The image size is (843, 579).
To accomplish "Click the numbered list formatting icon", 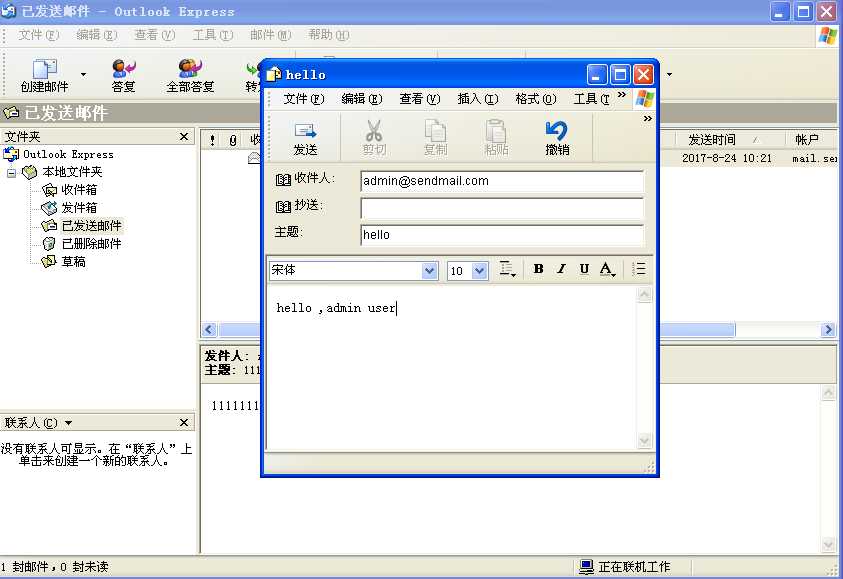I will point(639,269).
